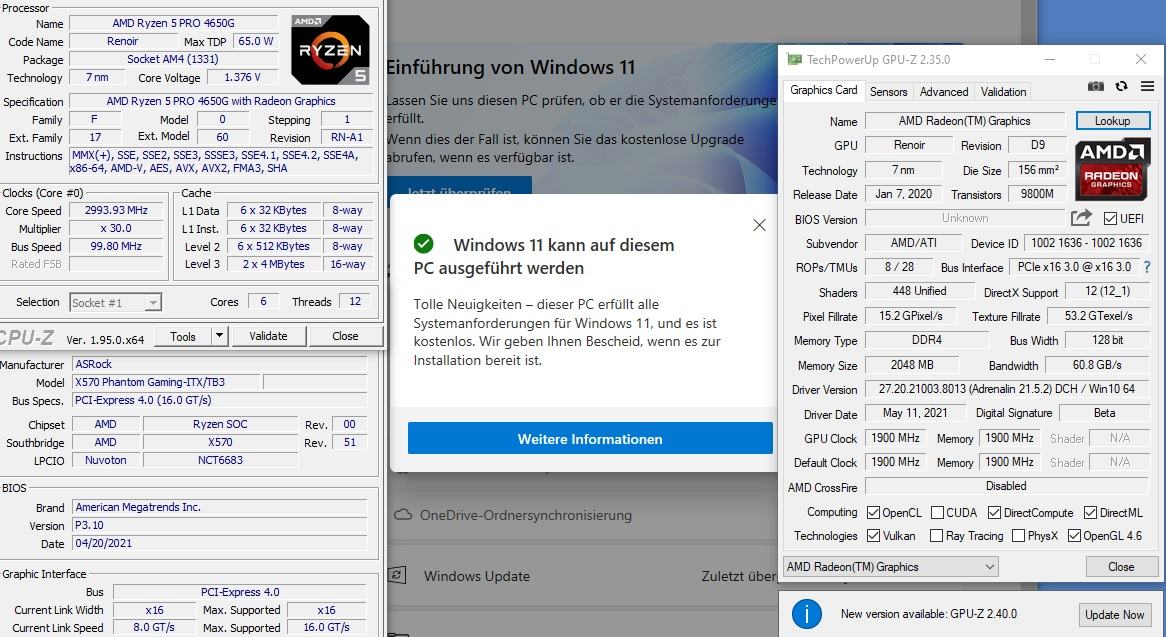Click the GPU Name field in GPU-Z
The image size is (1166, 637).
point(964,120)
